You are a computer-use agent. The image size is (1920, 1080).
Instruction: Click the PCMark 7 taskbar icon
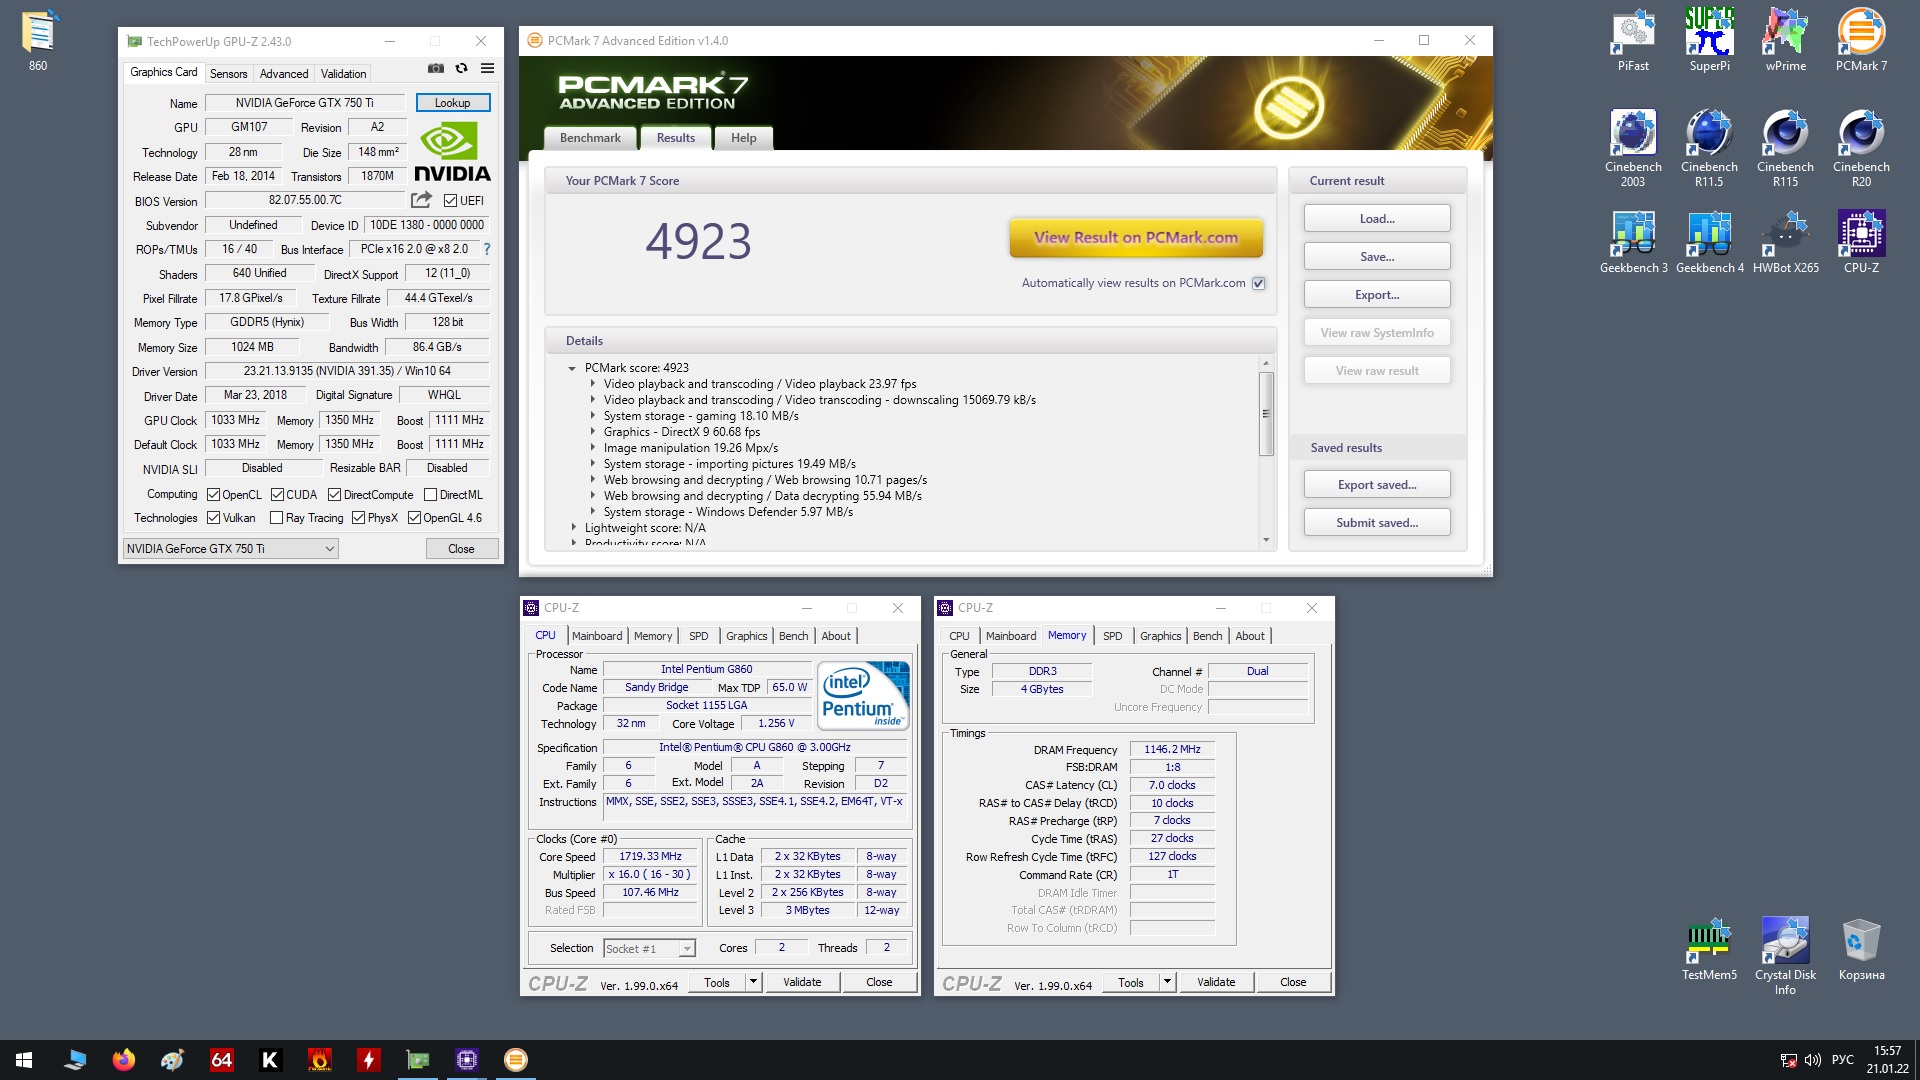pyautogui.click(x=516, y=1060)
